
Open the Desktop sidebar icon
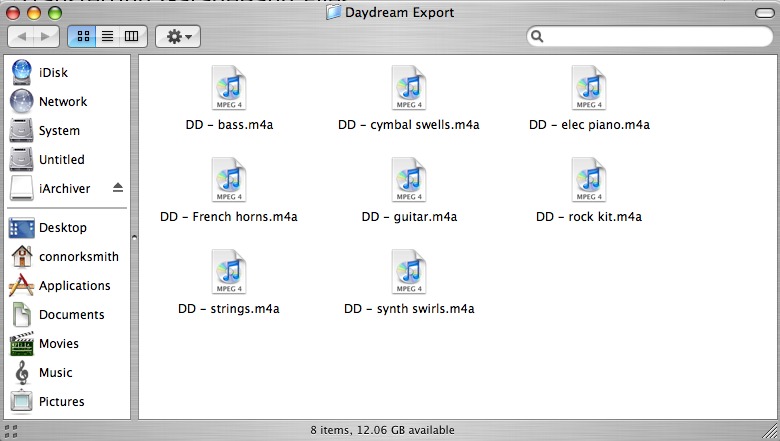pyautogui.click(x=21, y=228)
